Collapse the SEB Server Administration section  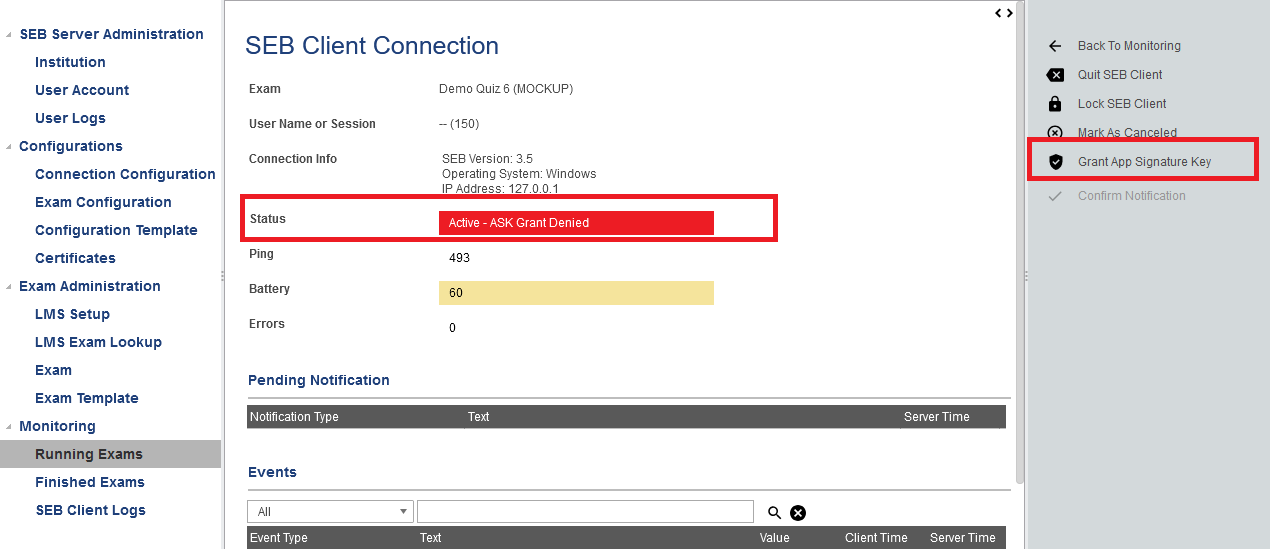[9, 35]
